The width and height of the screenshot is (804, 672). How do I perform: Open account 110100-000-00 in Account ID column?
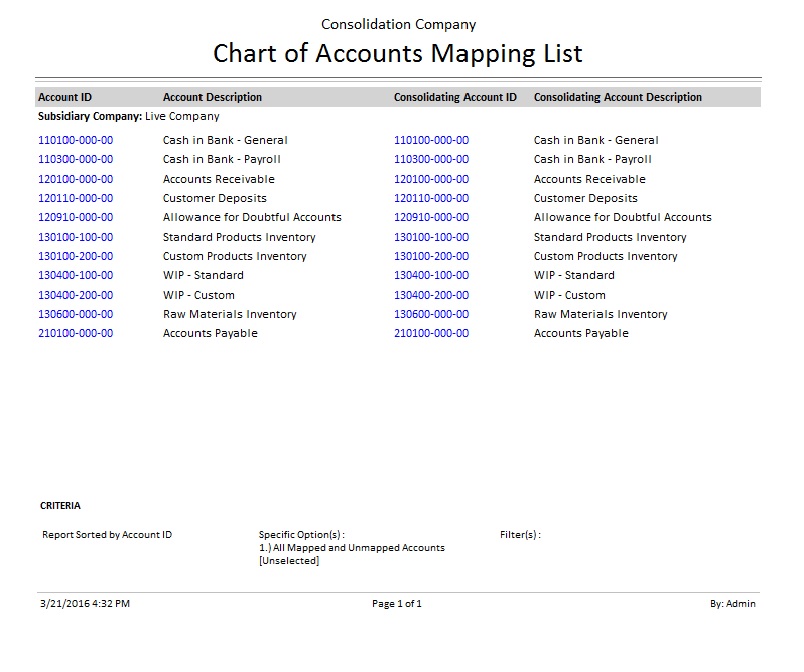pyautogui.click(x=75, y=140)
